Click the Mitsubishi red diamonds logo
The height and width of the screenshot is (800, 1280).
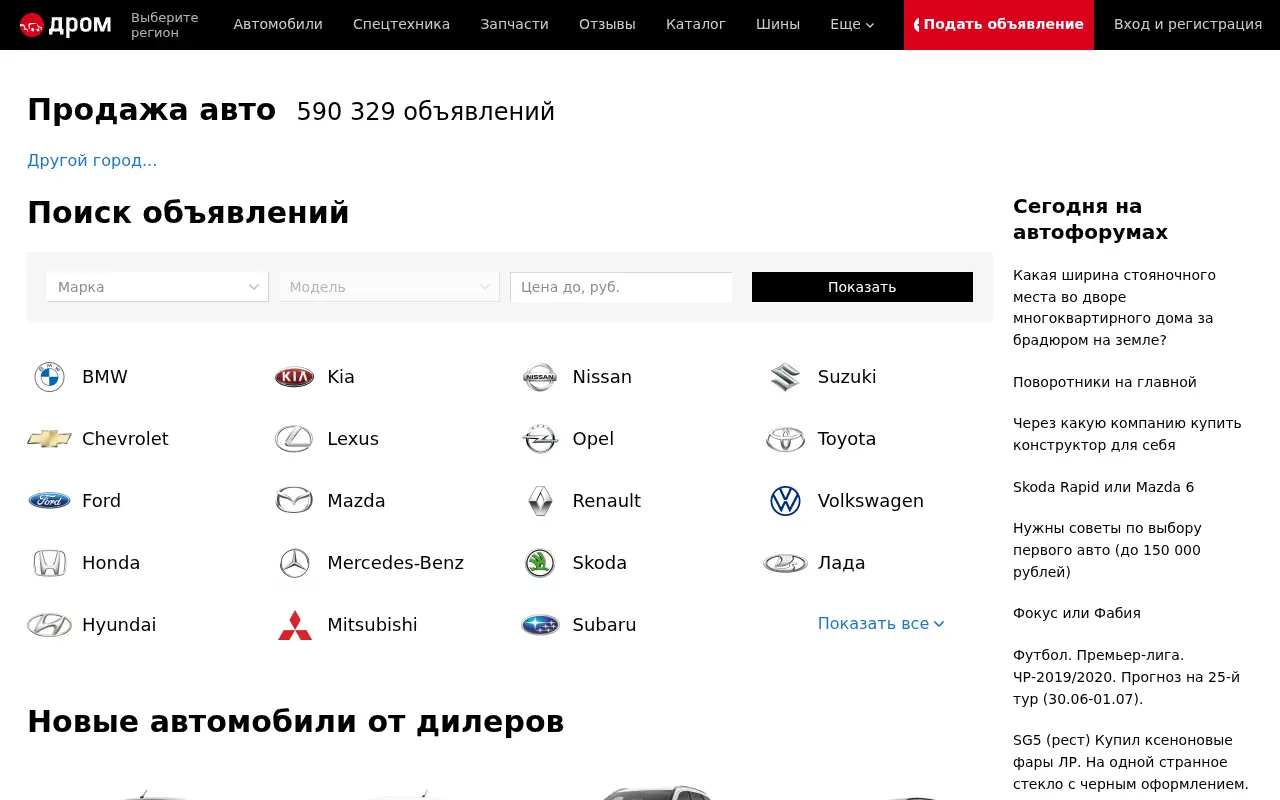294,625
